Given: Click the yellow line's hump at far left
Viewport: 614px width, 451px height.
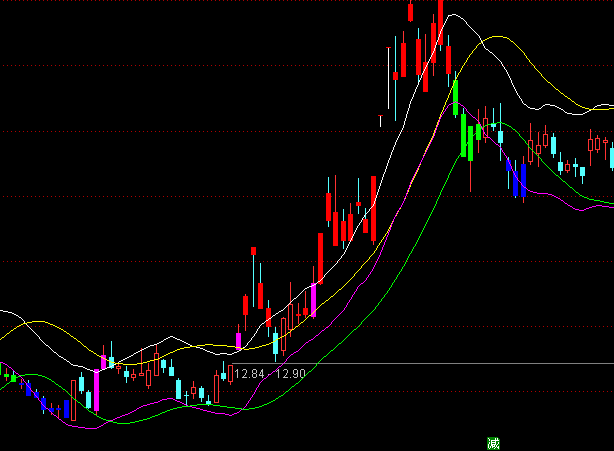Looking at the screenshot, I should [35, 323].
